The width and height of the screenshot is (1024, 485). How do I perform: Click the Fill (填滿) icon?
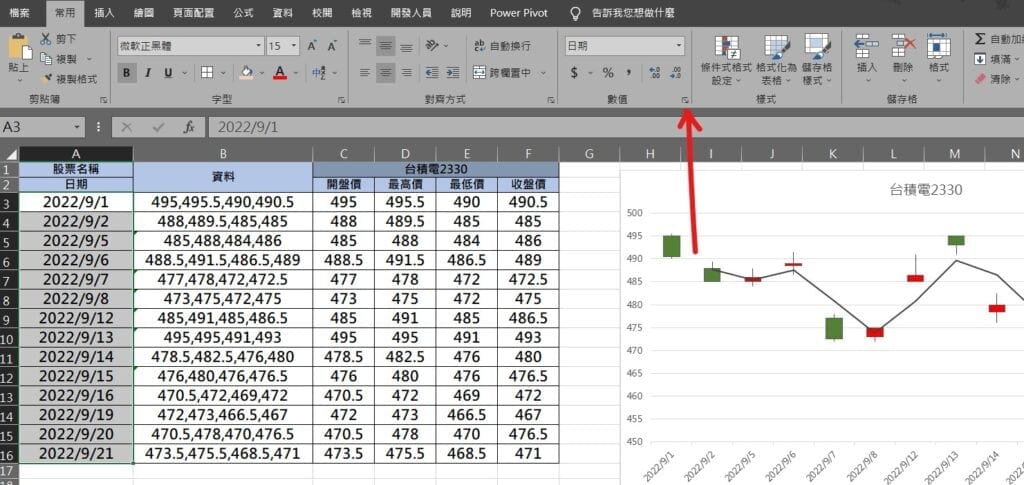[980, 59]
